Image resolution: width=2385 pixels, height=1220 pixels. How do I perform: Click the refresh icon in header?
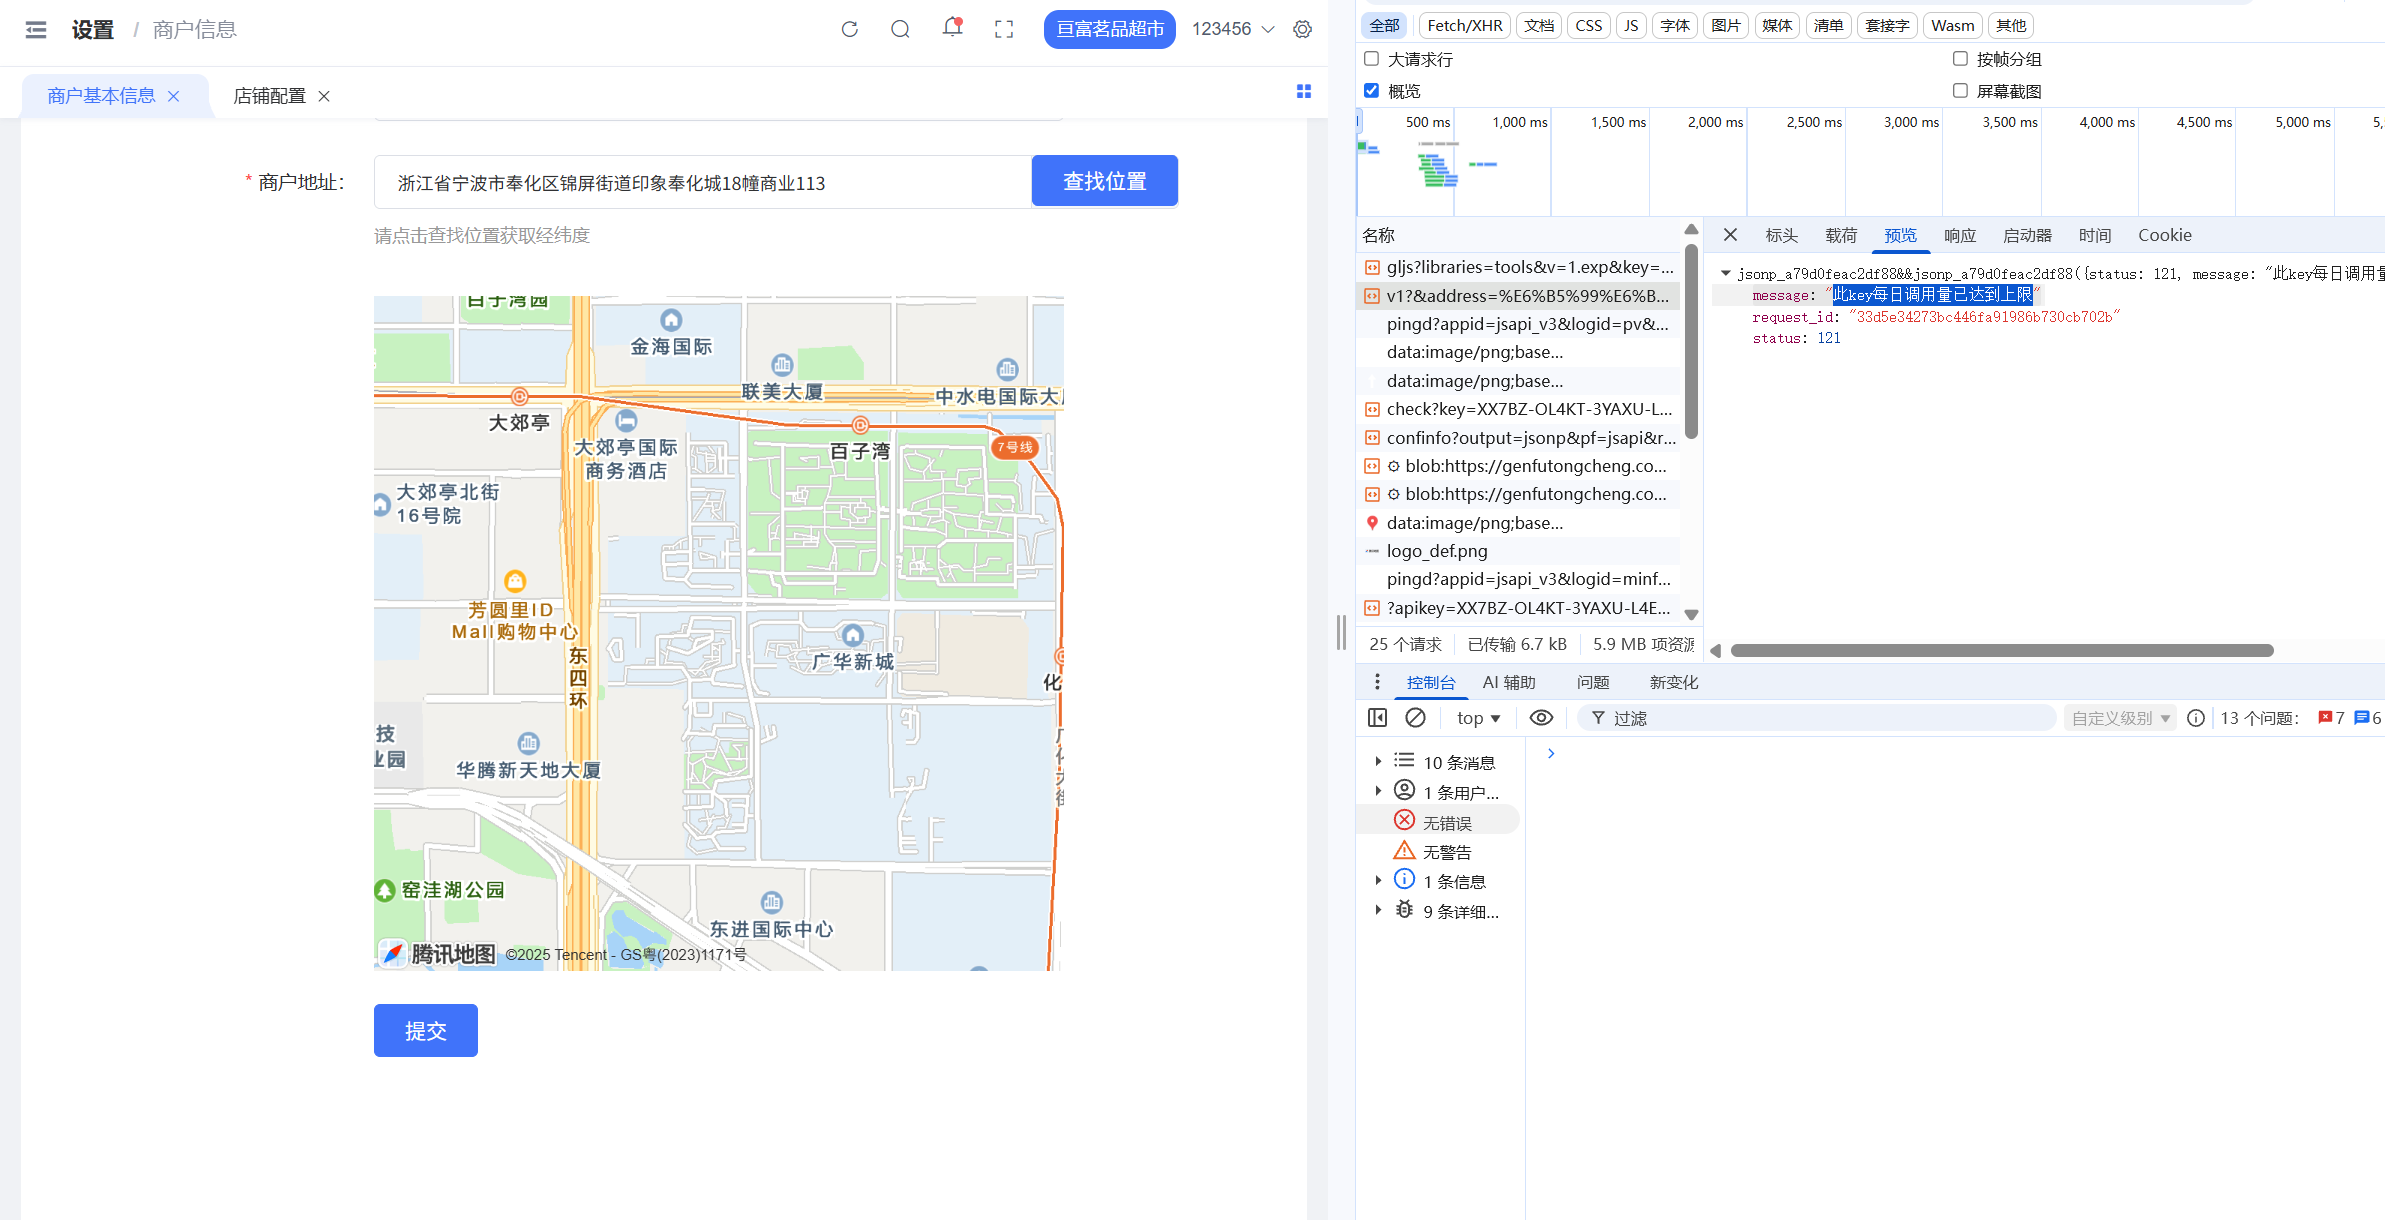tap(849, 29)
